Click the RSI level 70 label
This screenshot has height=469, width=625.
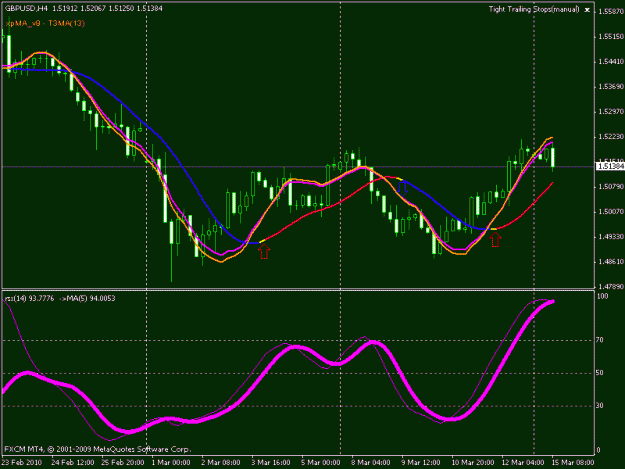[600, 340]
